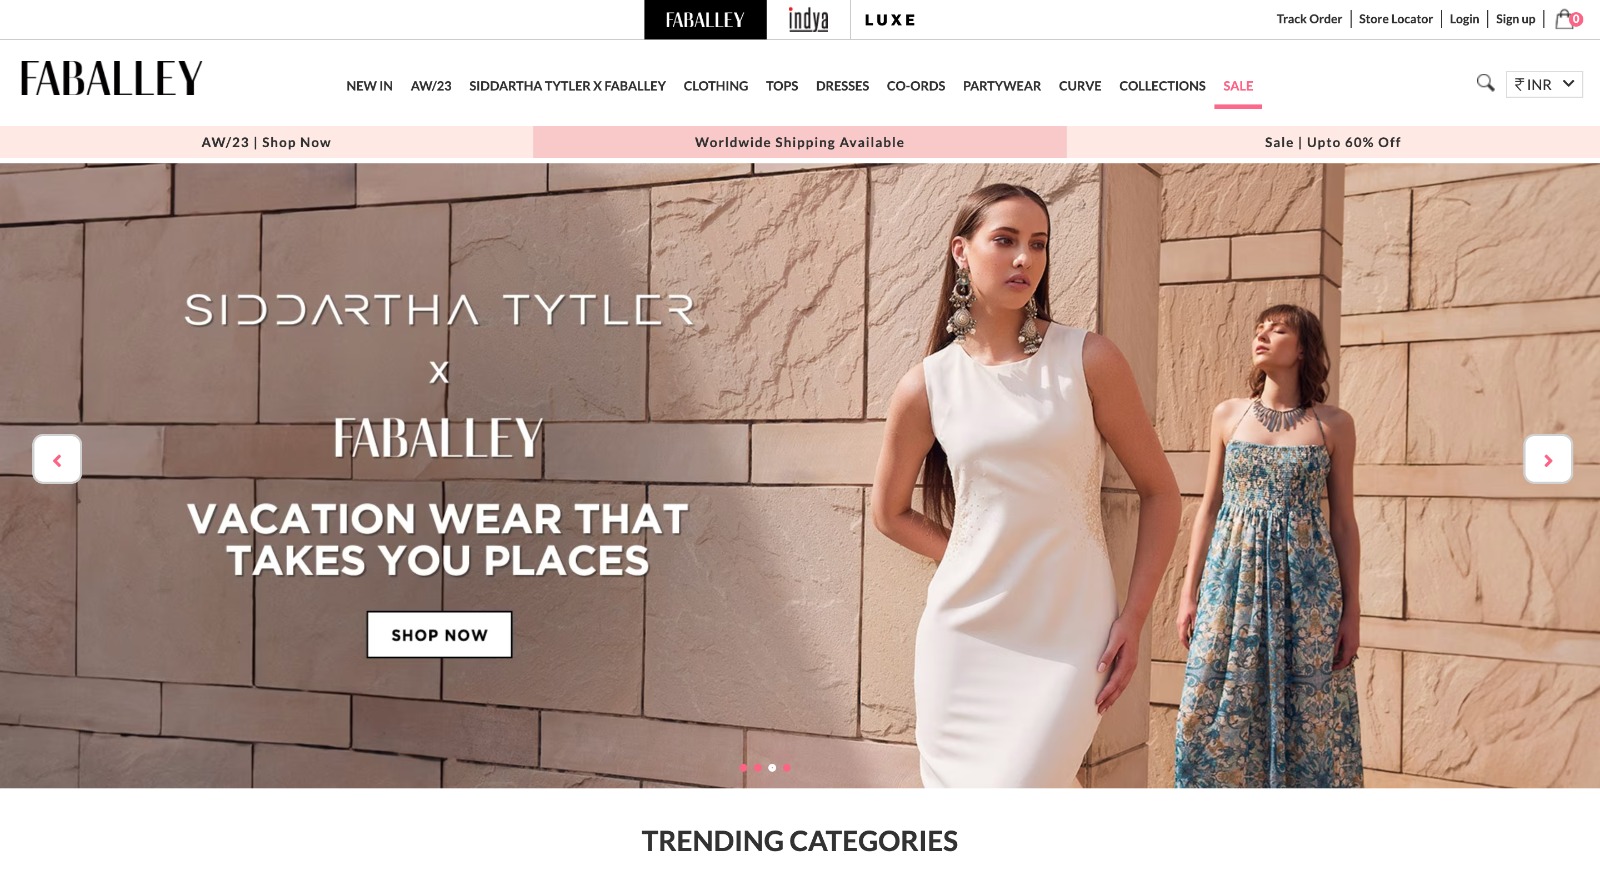Advance to next banner slide arrow
The height and width of the screenshot is (870, 1600).
click(1548, 460)
